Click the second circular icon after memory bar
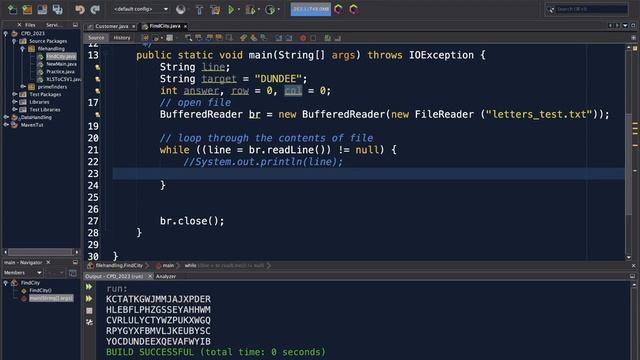 click(354, 9)
